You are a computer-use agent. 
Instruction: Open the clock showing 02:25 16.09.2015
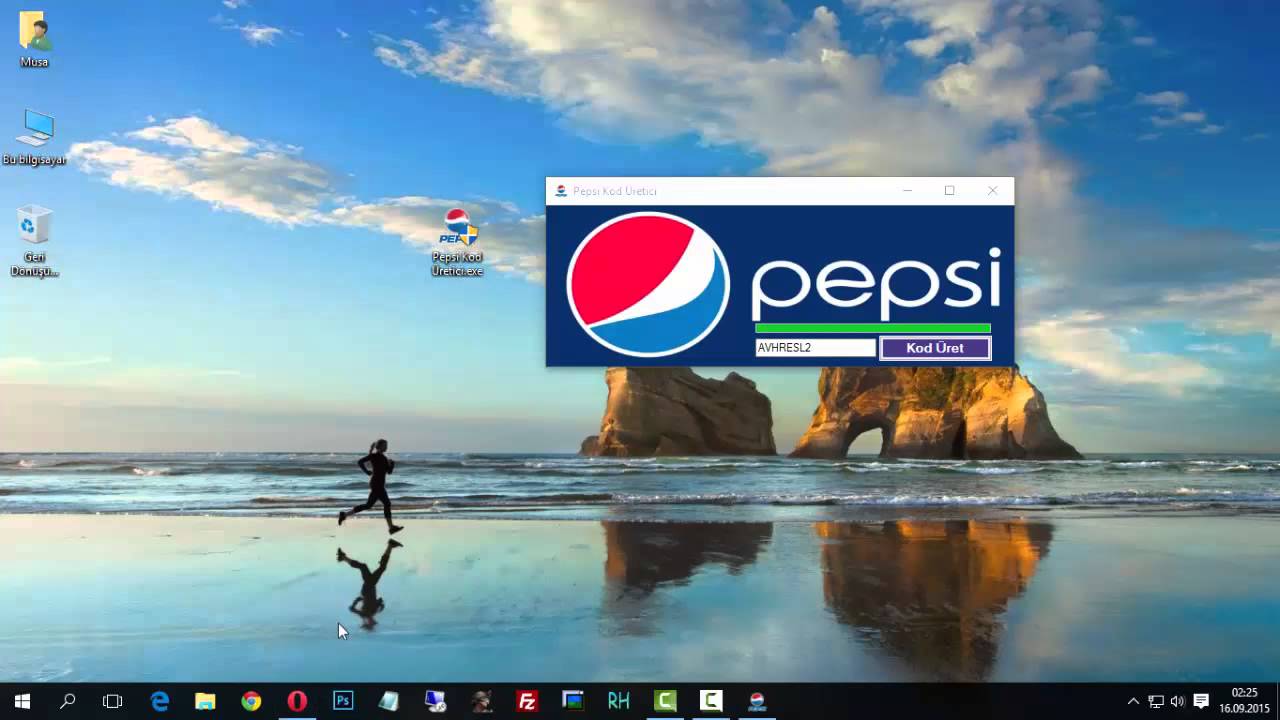1244,700
